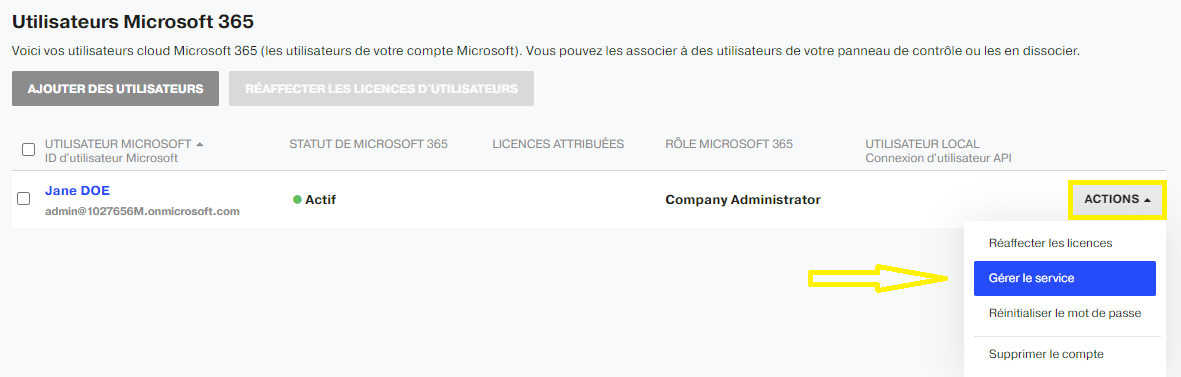Click the STATUT DE MICROSOFT 365 column header
The image size is (1181, 377).
point(368,144)
